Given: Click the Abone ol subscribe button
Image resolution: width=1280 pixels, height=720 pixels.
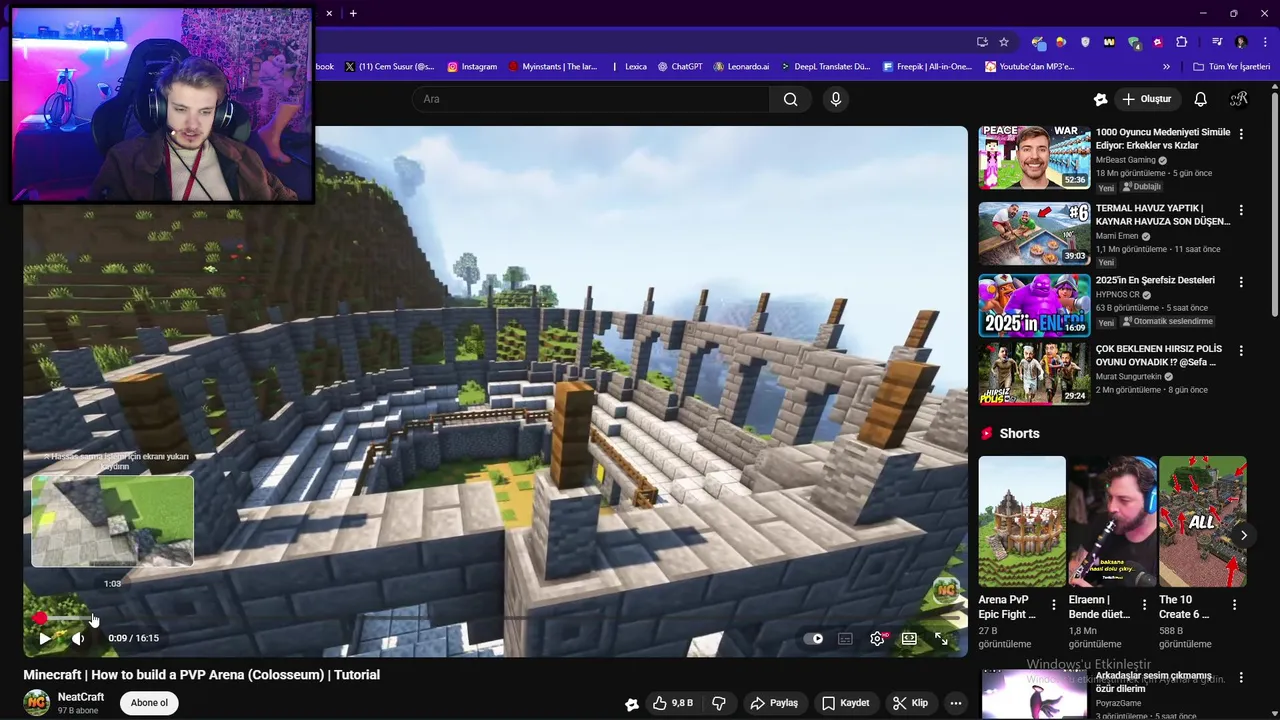Looking at the screenshot, I should pyautogui.click(x=149, y=703).
